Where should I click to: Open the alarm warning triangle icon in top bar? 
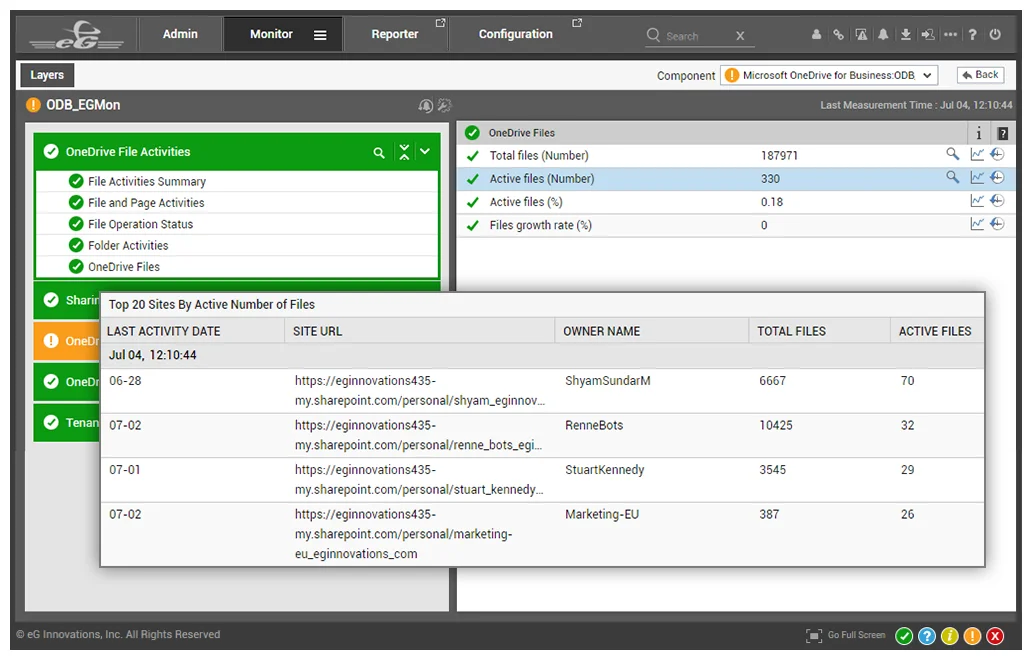861,34
